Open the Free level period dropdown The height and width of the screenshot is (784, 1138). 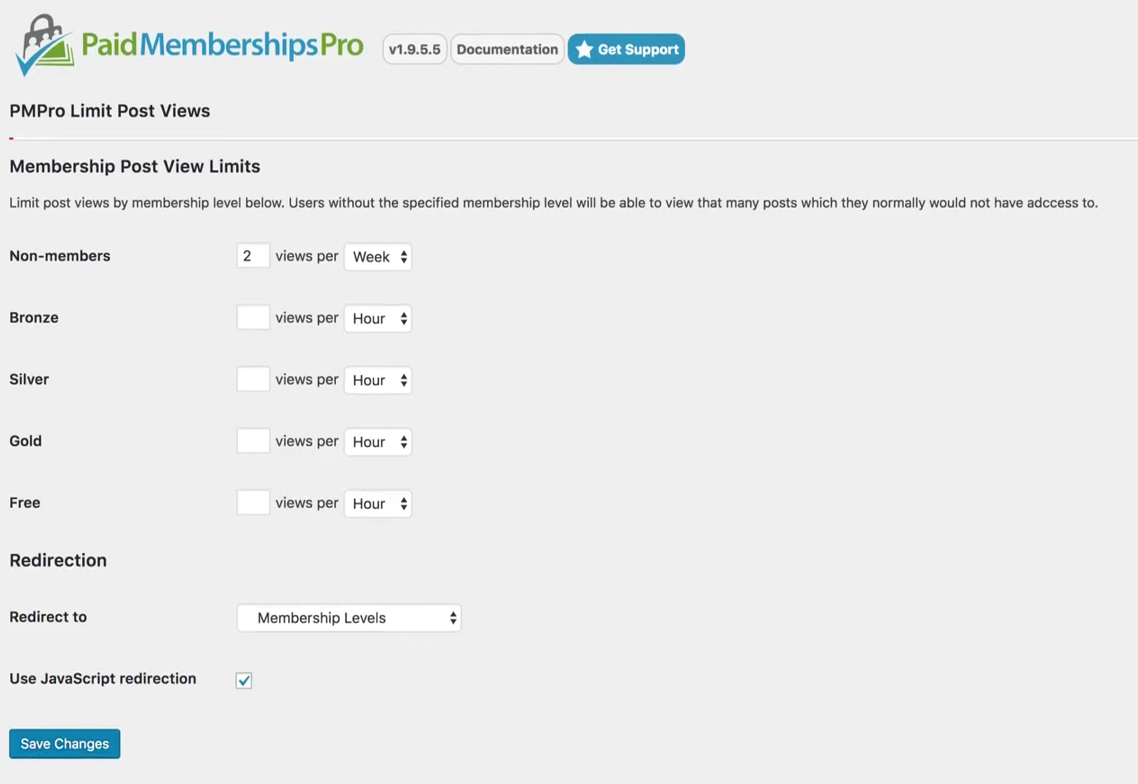(x=378, y=504)
